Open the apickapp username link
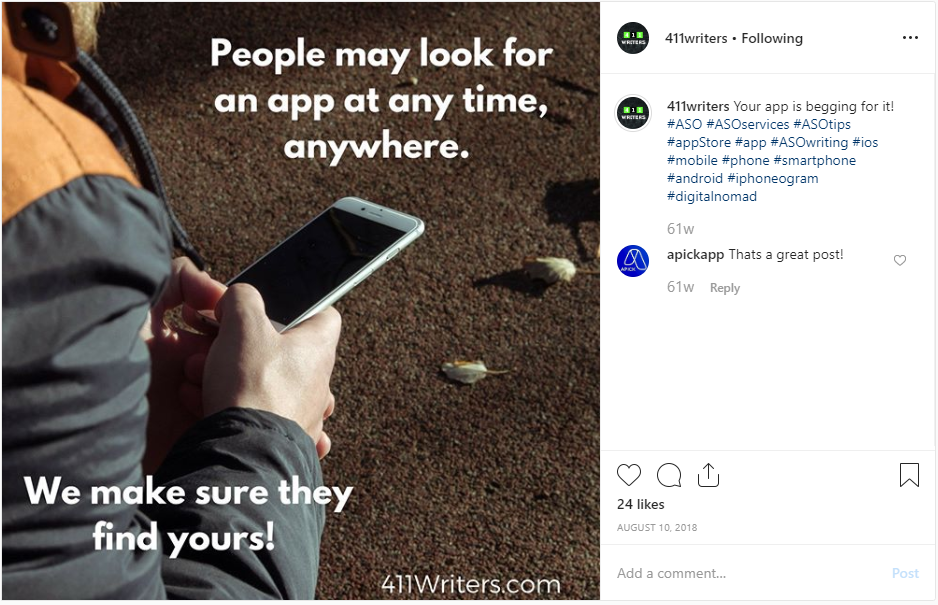The image size is (938, 605). pyautogui.click(x=696, y=255)
